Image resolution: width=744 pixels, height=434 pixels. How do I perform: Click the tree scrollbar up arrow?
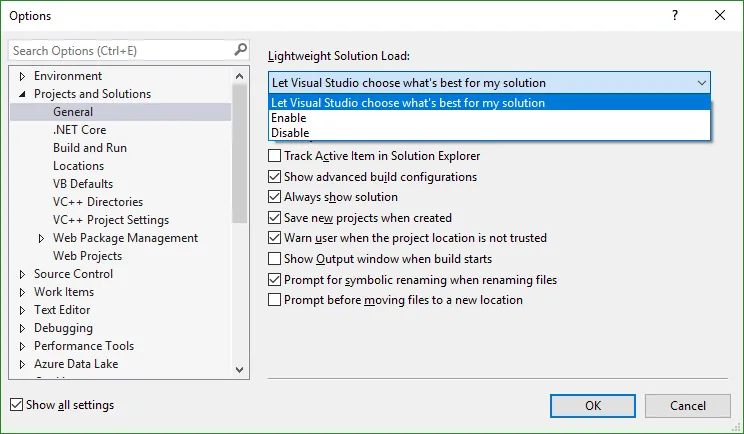tap(240, 76)
